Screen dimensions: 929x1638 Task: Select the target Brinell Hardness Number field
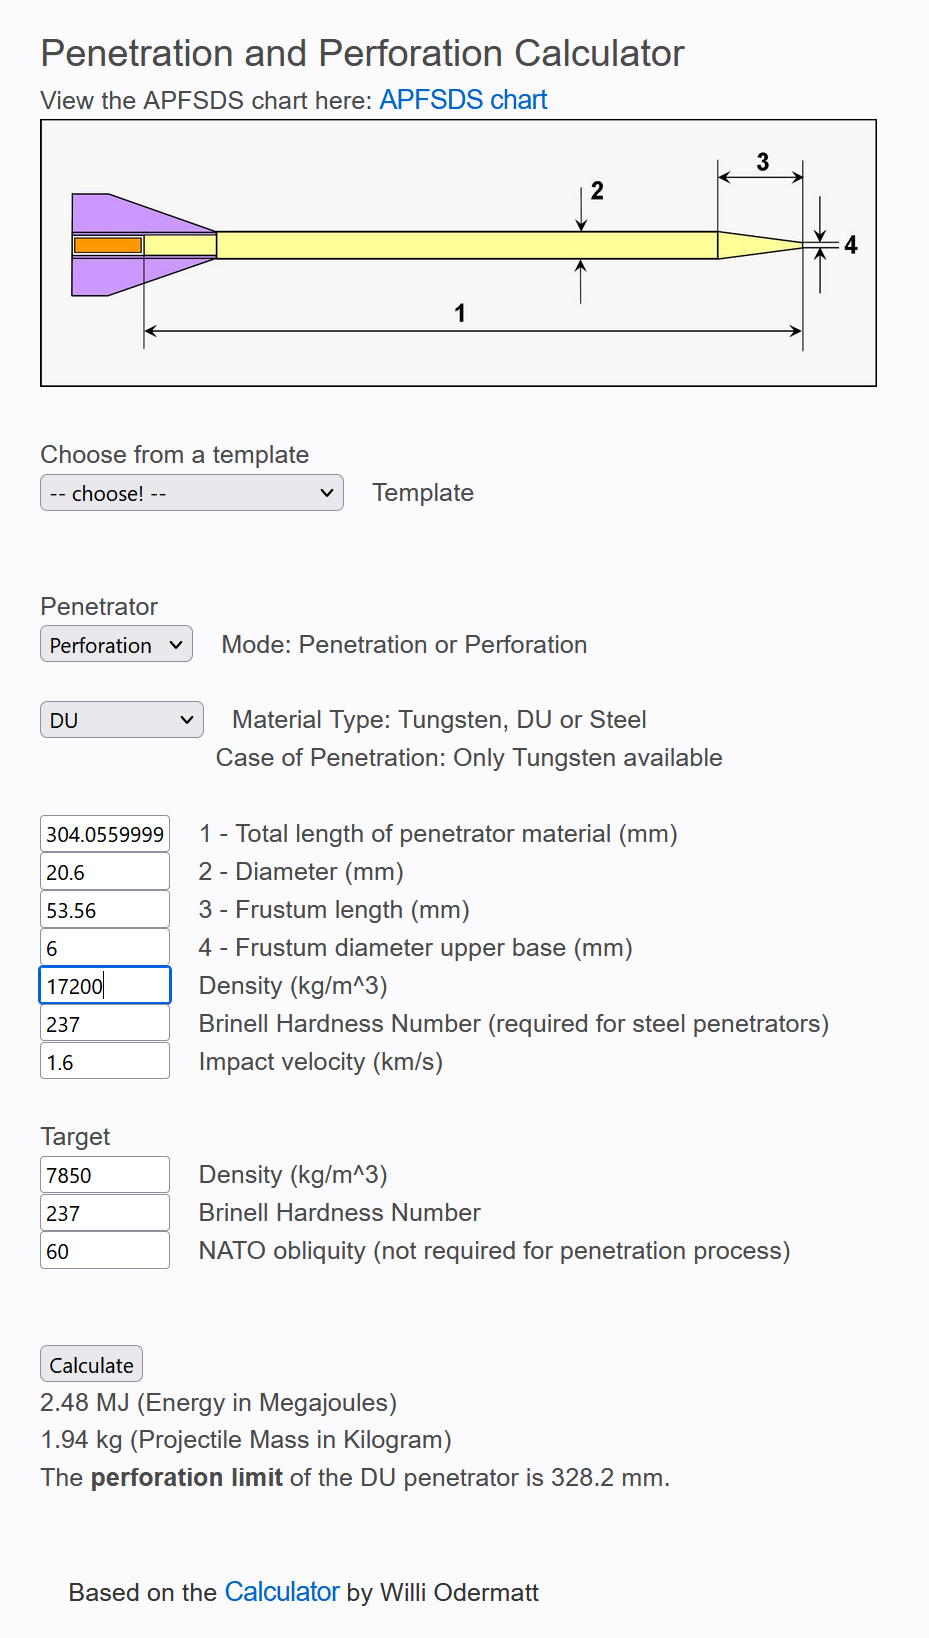(x=105, y=1213)
